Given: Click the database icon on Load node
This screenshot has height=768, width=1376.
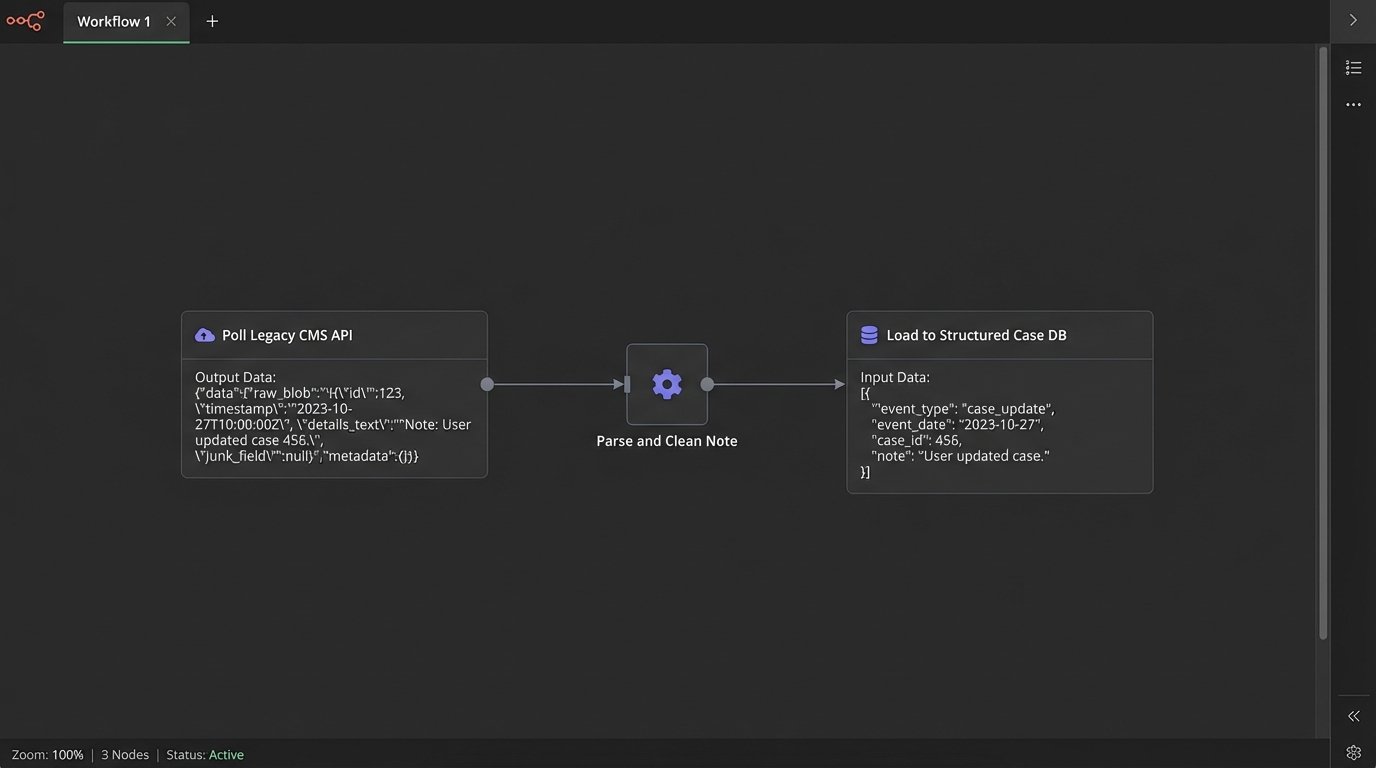Looking at the screenshot, I should [x=869, y=335].
